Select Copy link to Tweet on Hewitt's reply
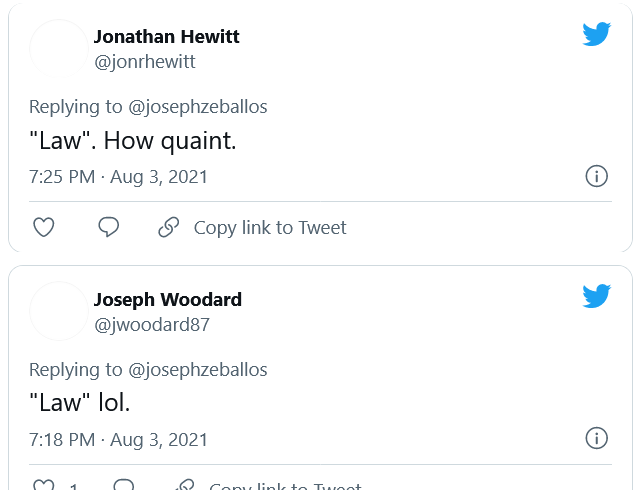Image resolution: width=641 pixels, height=490 pixels. pos(270,228)
